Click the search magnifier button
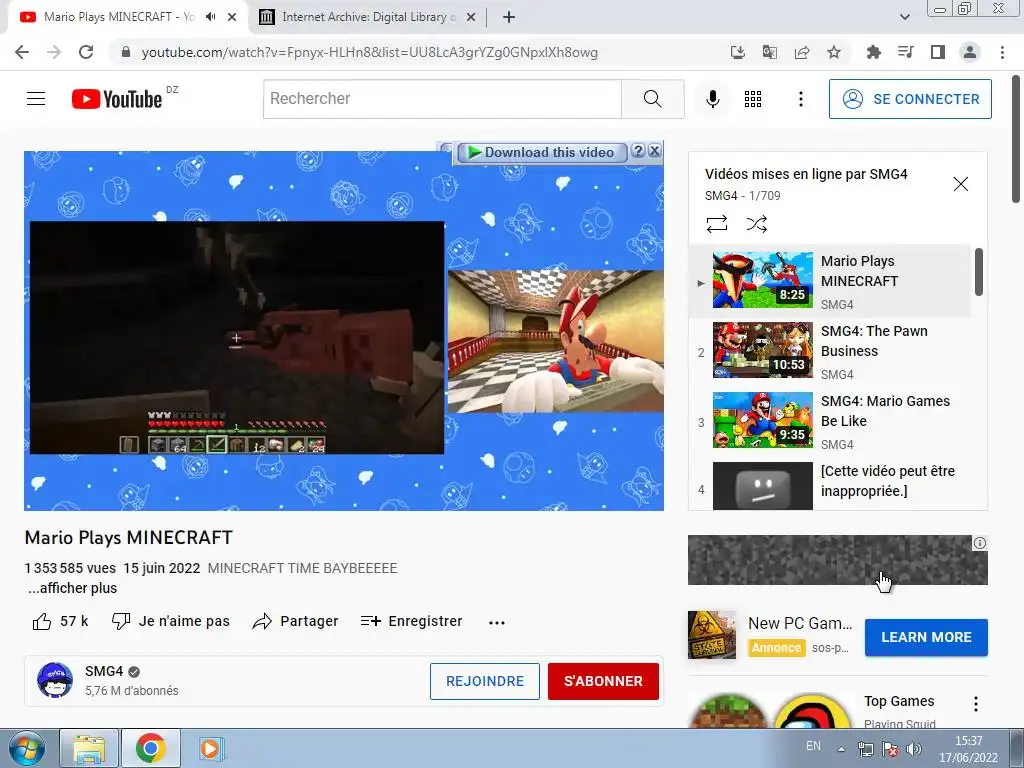 coord(652,99)
